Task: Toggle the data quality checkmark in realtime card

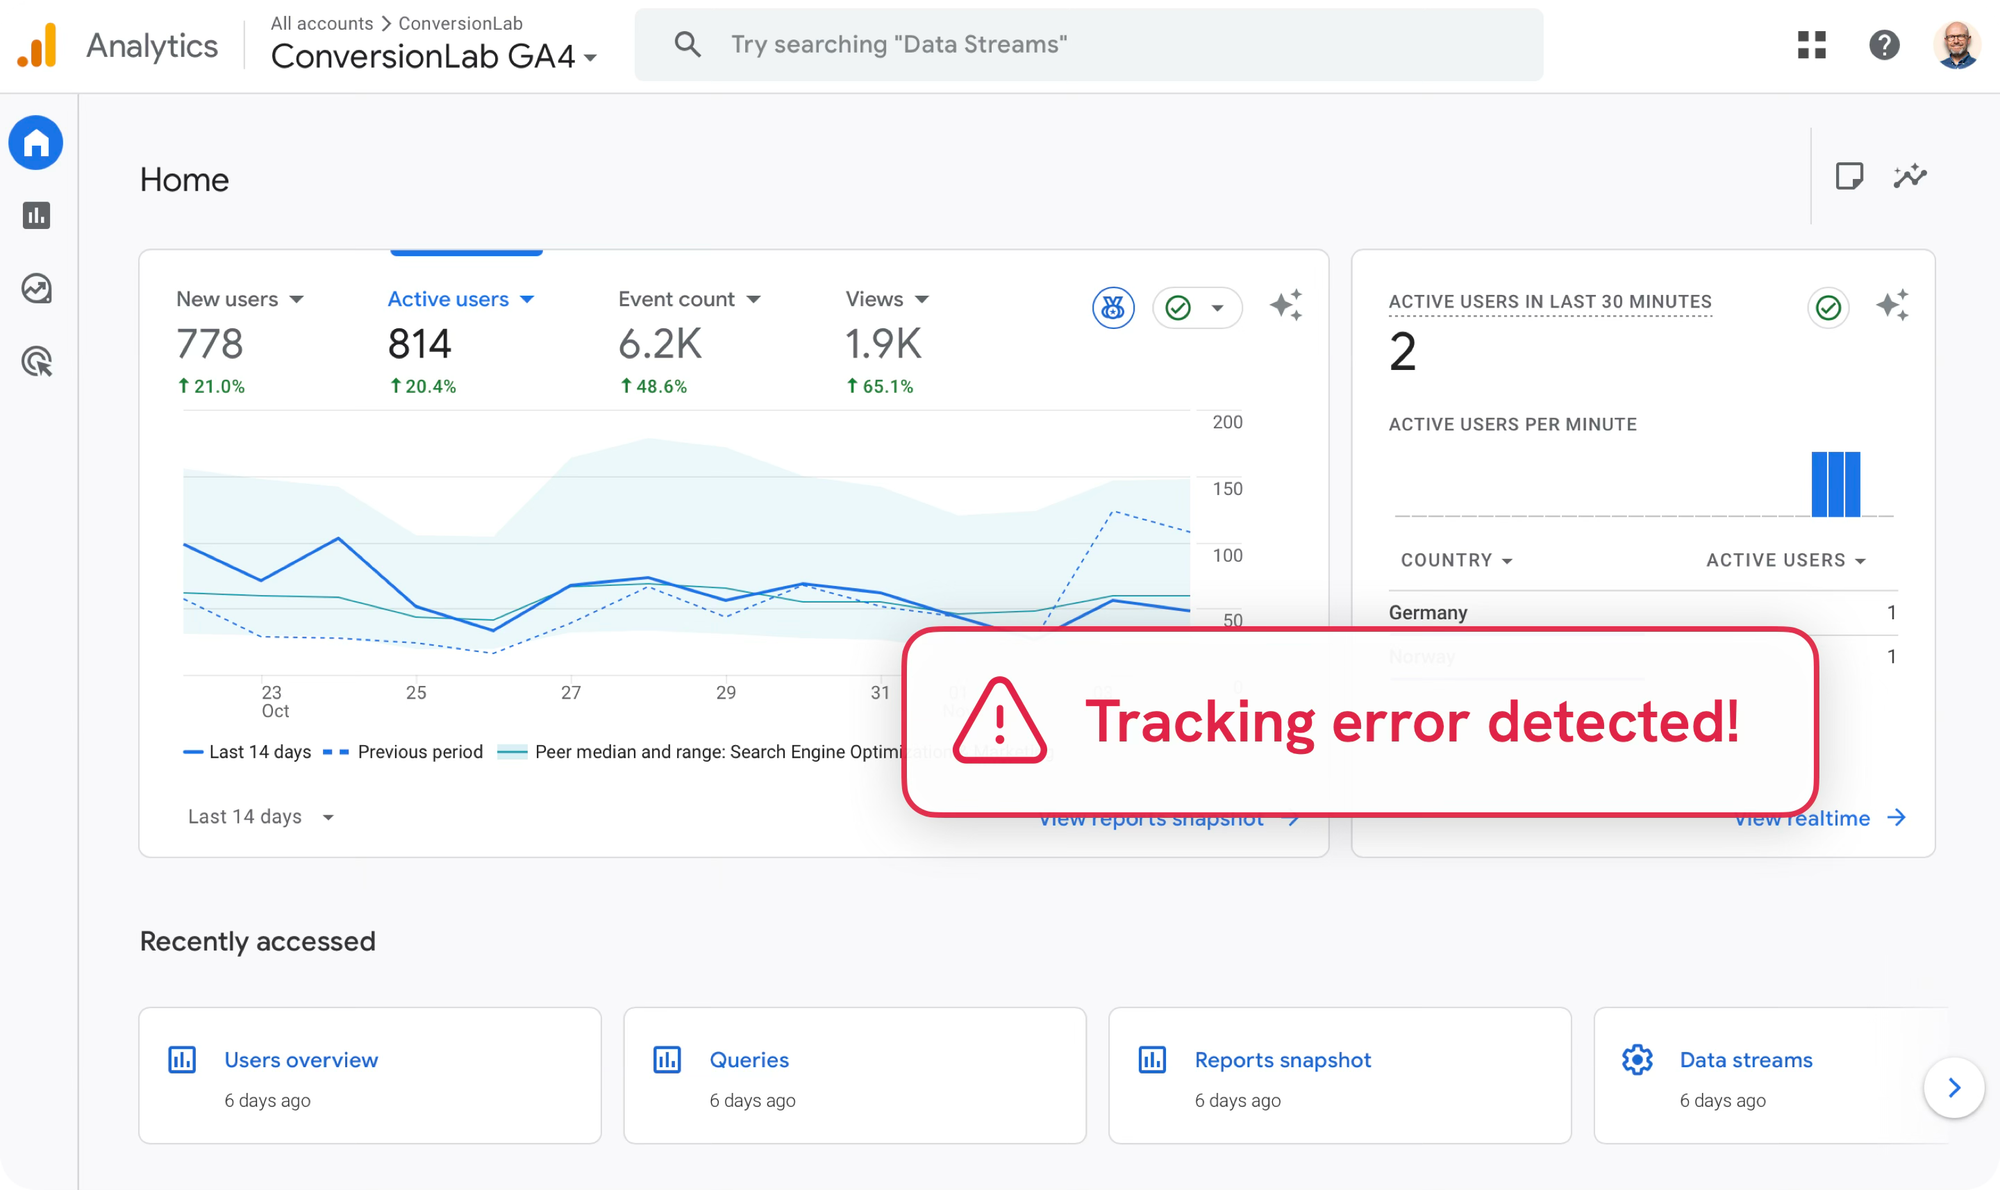Action: [1828, 307]
